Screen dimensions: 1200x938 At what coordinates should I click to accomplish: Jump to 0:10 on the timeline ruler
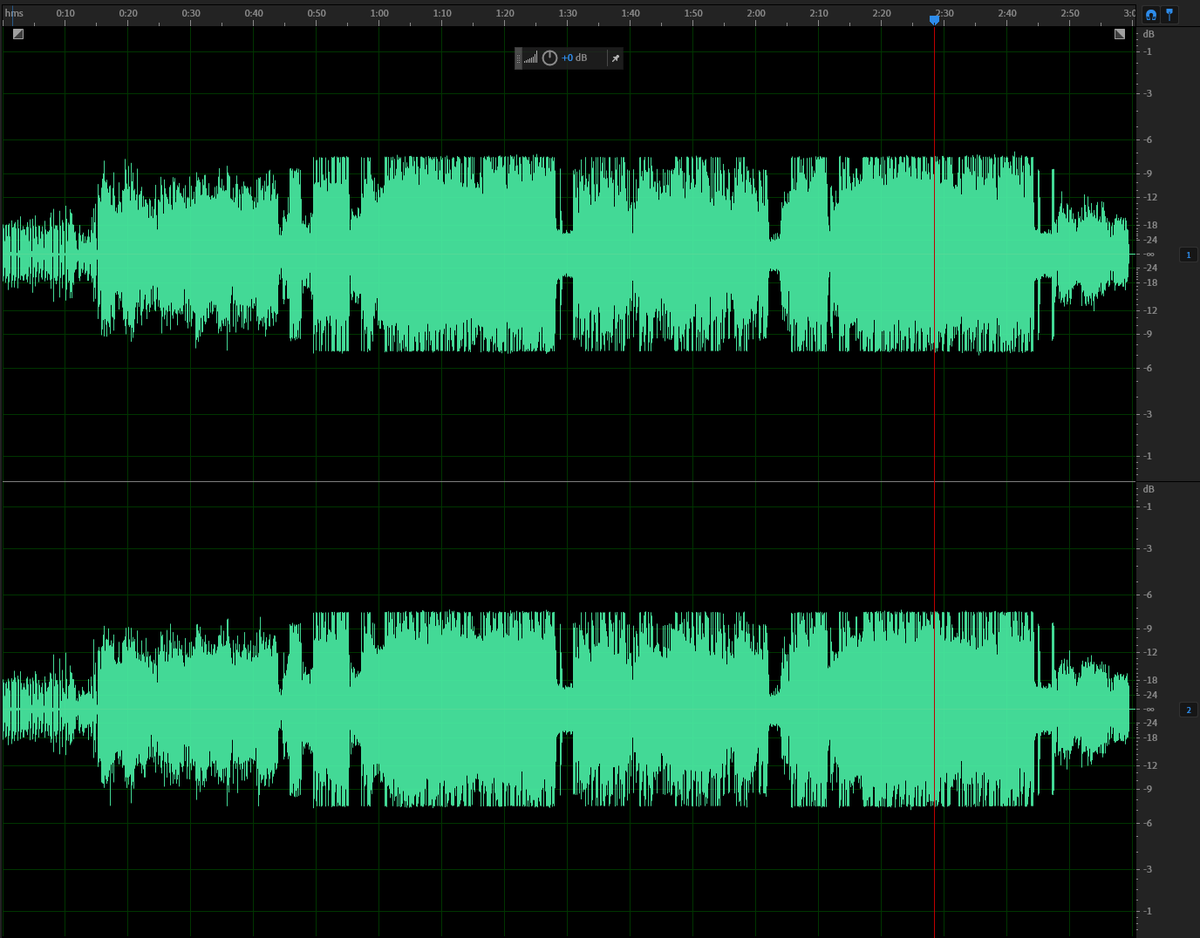point(66,13)
